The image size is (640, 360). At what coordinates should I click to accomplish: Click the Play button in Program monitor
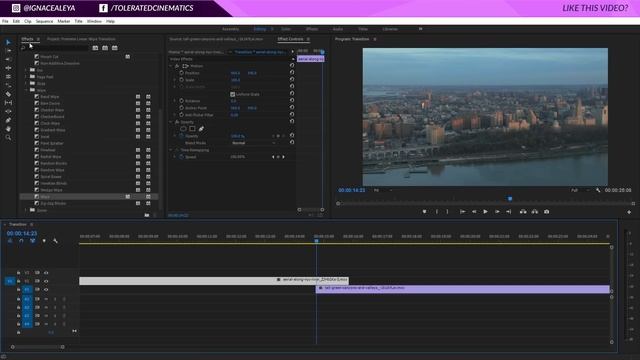(485, 211)
